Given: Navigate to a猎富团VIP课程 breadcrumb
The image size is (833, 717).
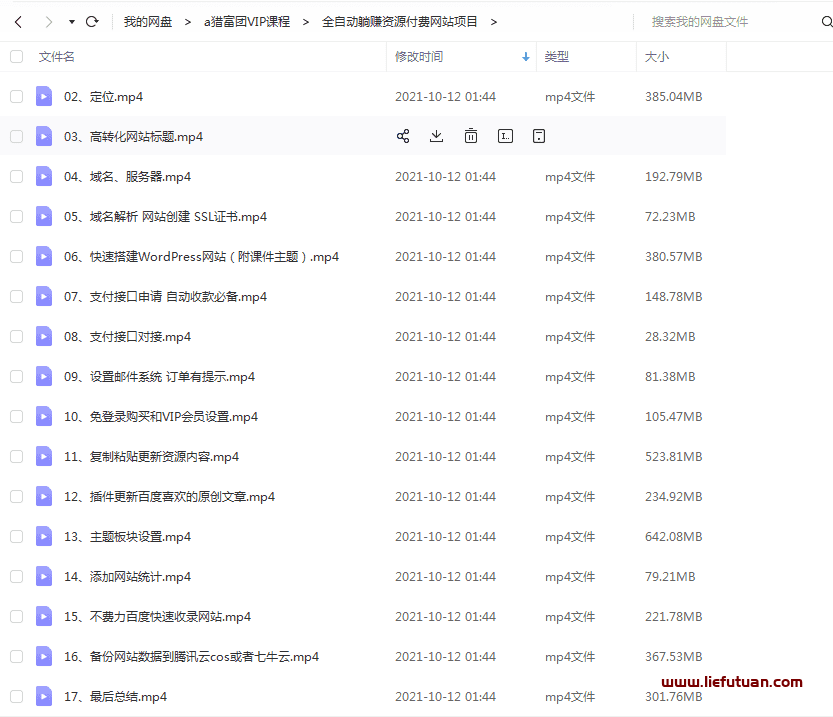Looking at the screenshot, I should (x=247, y=22).
